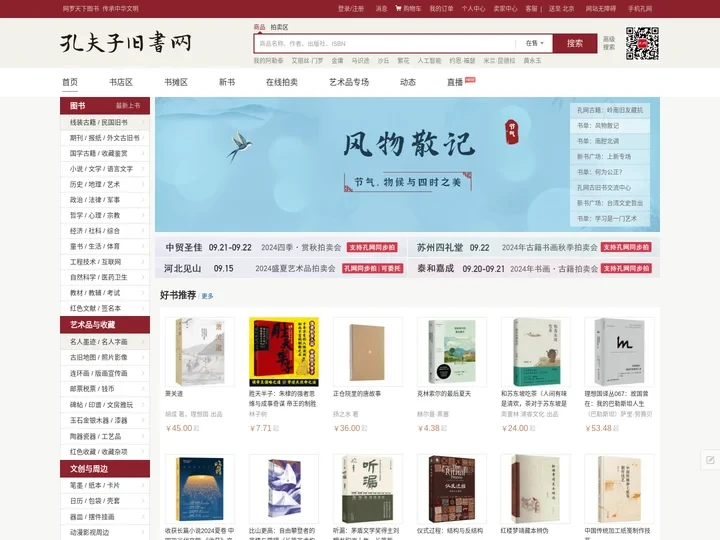Screen dimensions: 720x540
Task: Click the swallow bird on the banner
Action: (239, 146)
